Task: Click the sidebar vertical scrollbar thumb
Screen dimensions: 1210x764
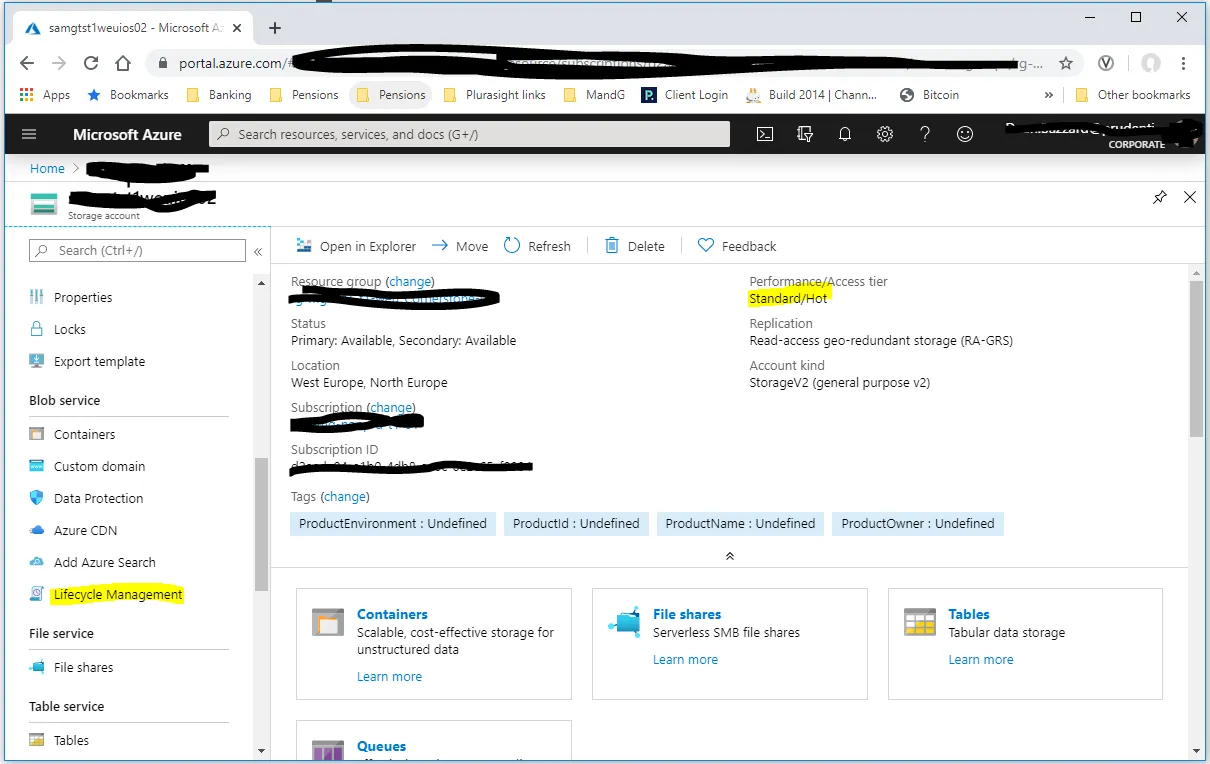Action: pos(262,524)
